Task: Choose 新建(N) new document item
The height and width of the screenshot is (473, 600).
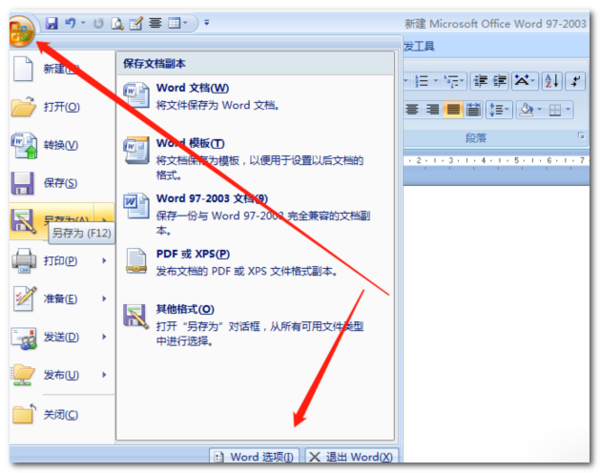Action: (x=62, y=69)
